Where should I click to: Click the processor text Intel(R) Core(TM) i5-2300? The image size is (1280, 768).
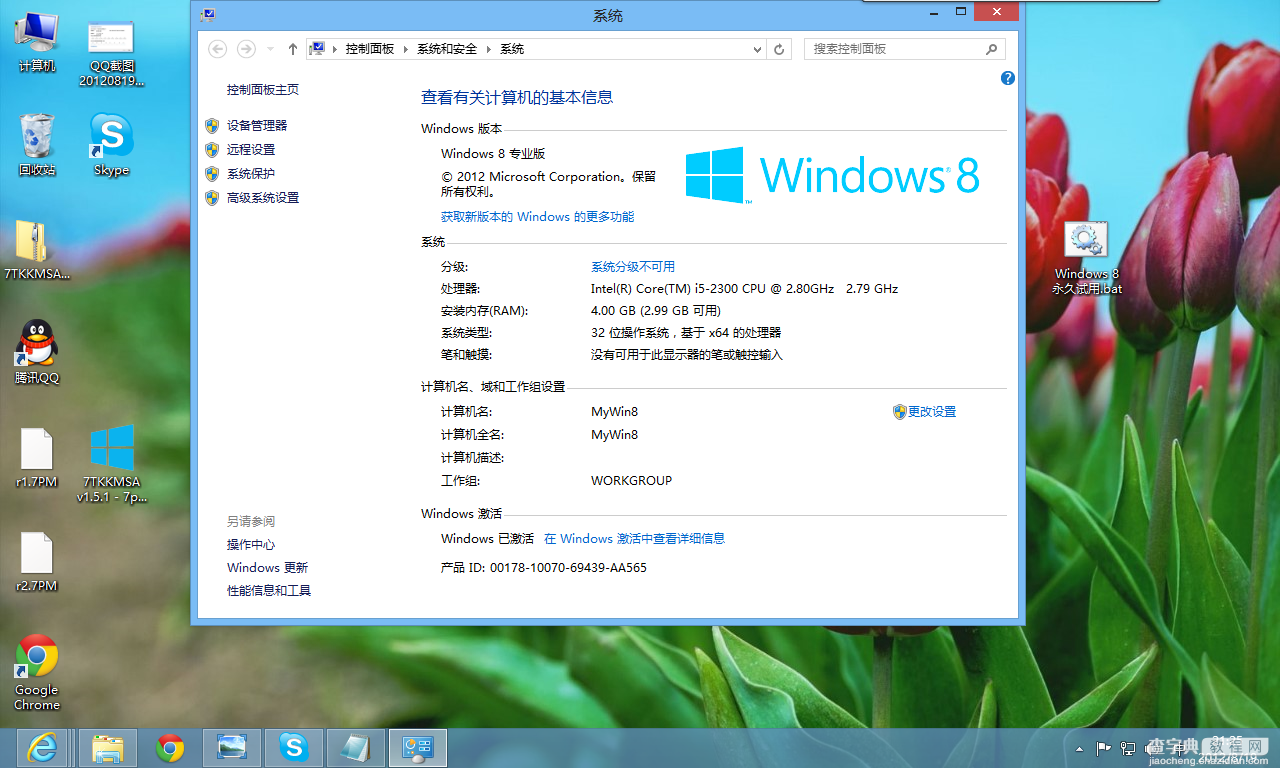click(745, 289)
